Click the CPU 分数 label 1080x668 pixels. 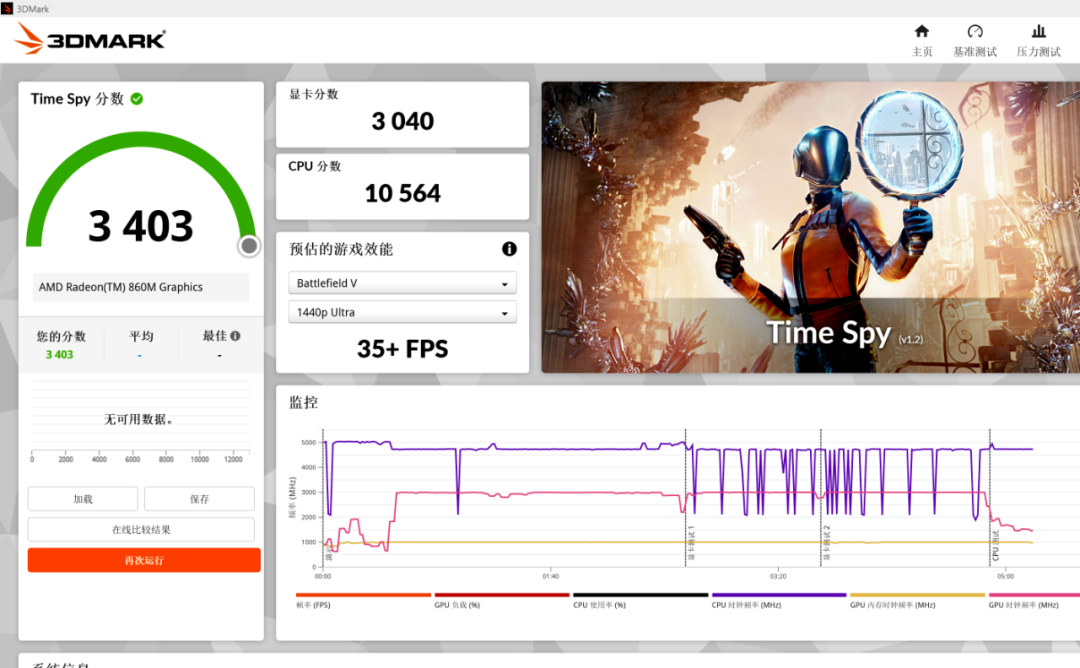tap(315, 166)
